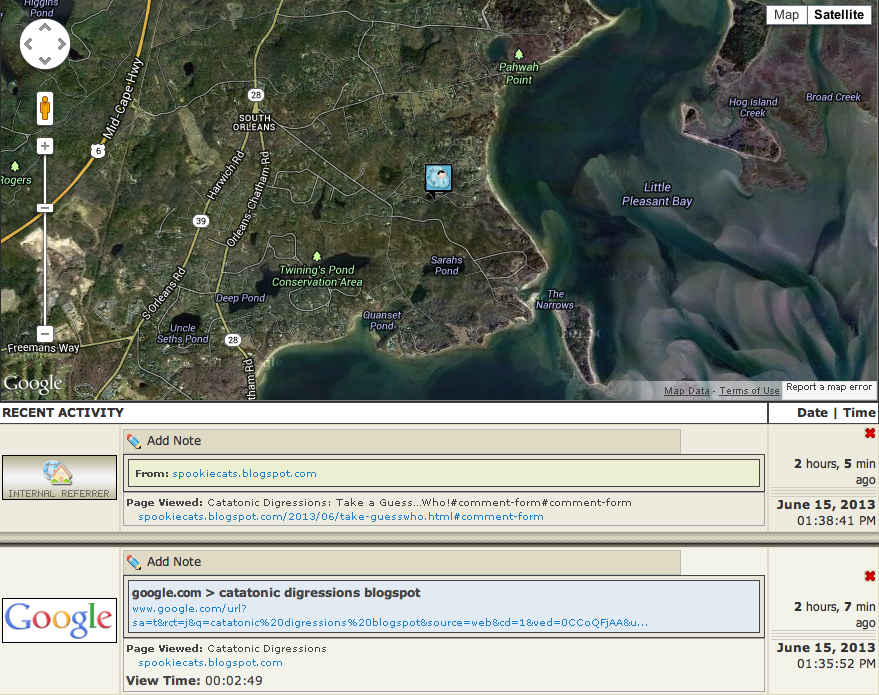Open spookiecats.blogspot.com under Catatonic Digressions
This screenshot has width=879, height=695.
[x=210, y=662]
